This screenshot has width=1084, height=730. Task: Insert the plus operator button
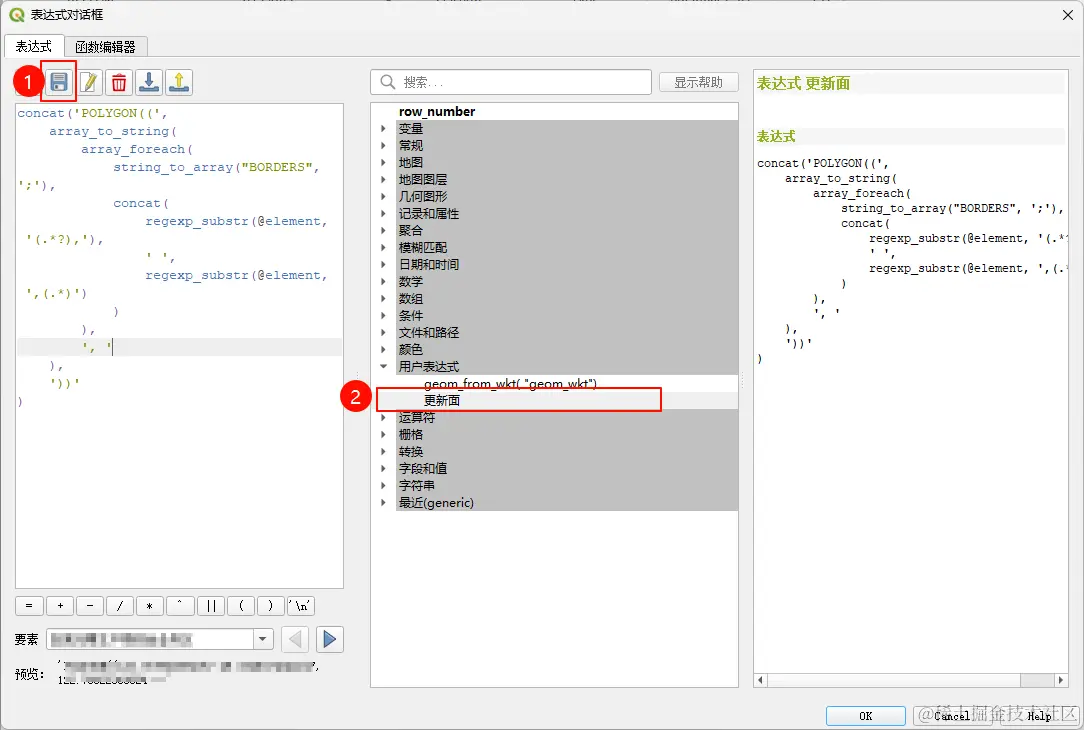pyautogui.click(x=60, y=606)
